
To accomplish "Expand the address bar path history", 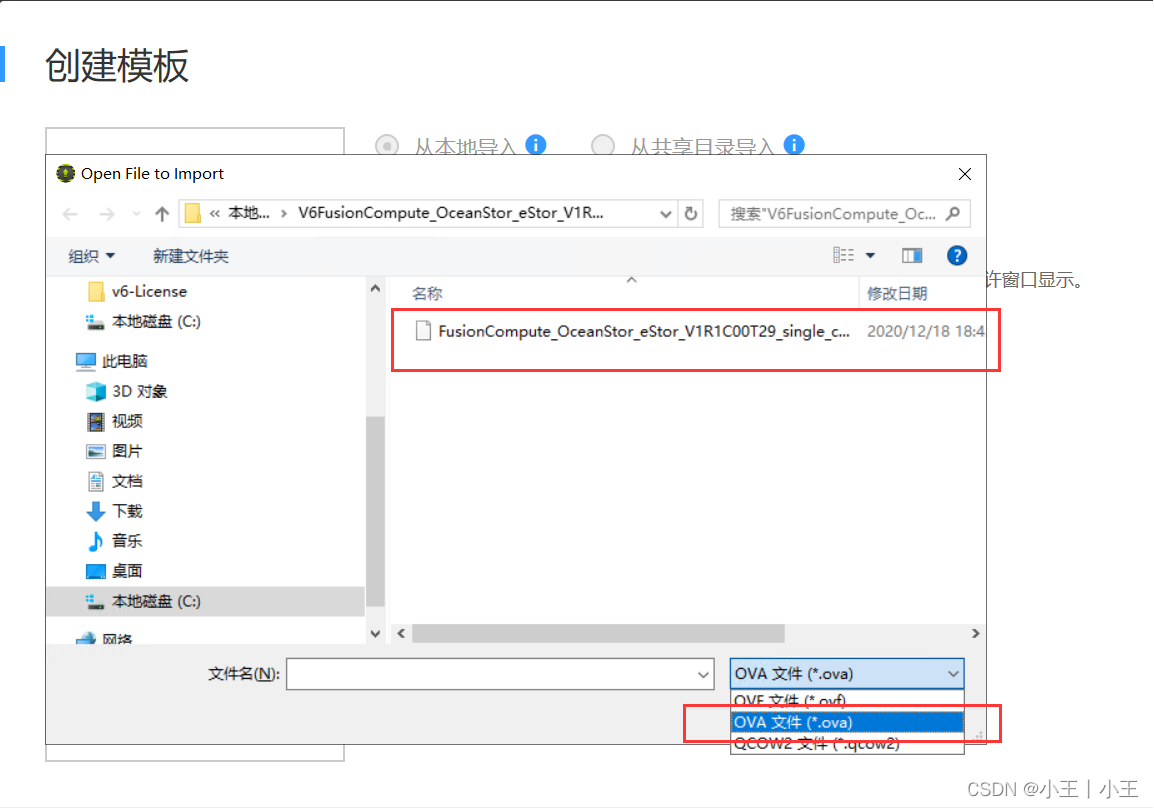I will [x=665, y=214].
